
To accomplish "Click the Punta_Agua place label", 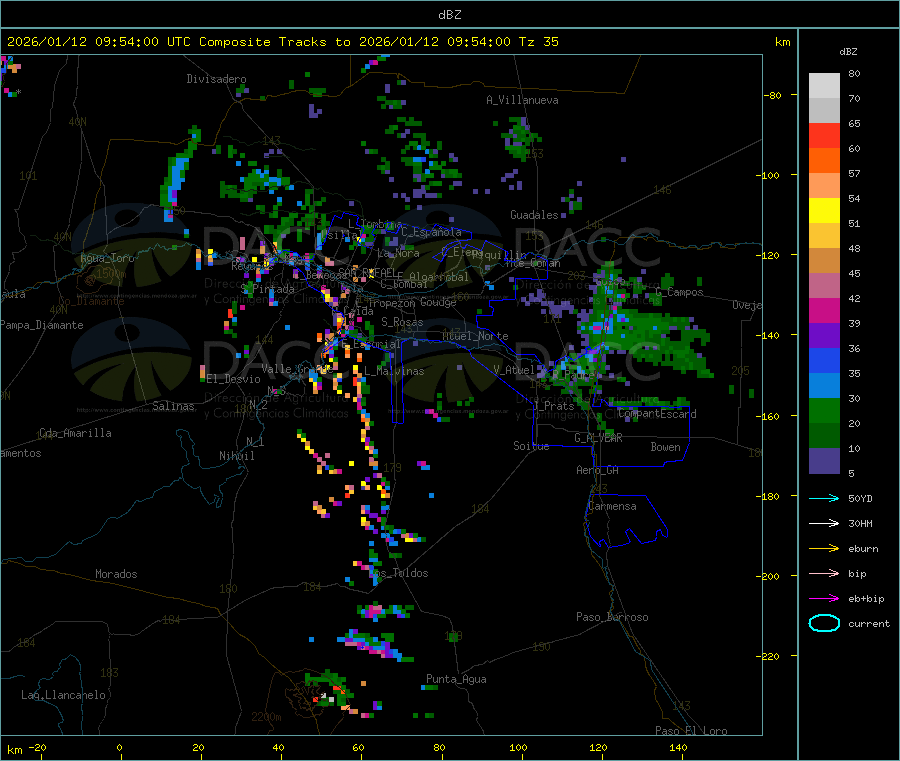I will click(456, 679).
